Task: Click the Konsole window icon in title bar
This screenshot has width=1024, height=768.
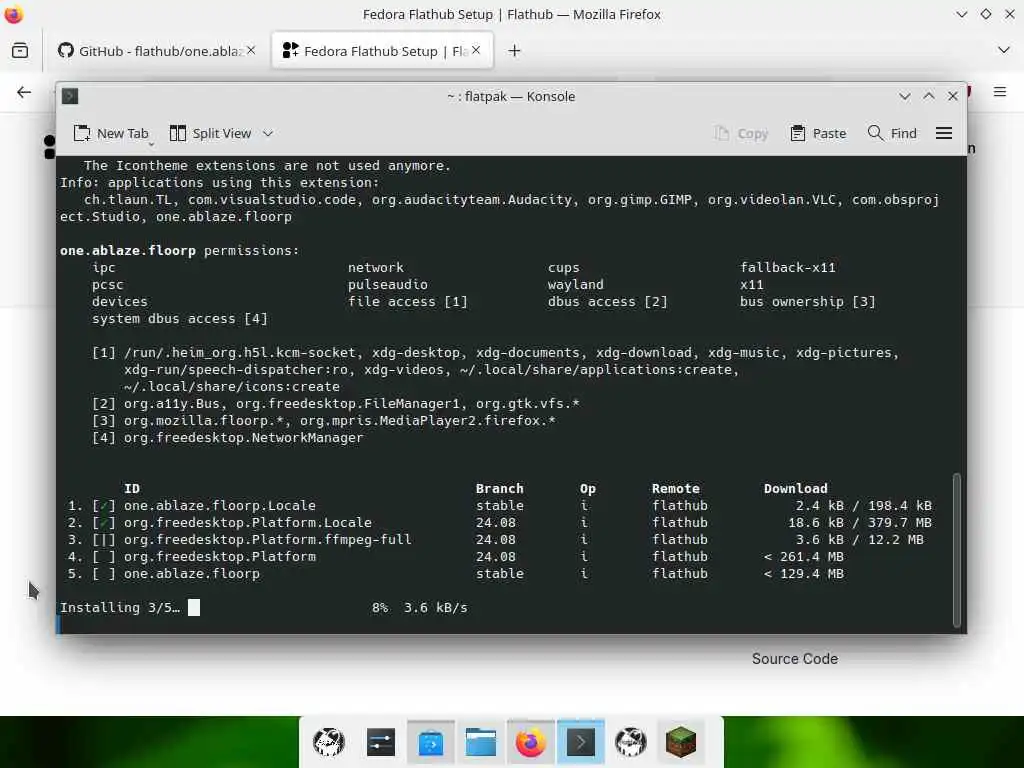Action: point(70,96)
